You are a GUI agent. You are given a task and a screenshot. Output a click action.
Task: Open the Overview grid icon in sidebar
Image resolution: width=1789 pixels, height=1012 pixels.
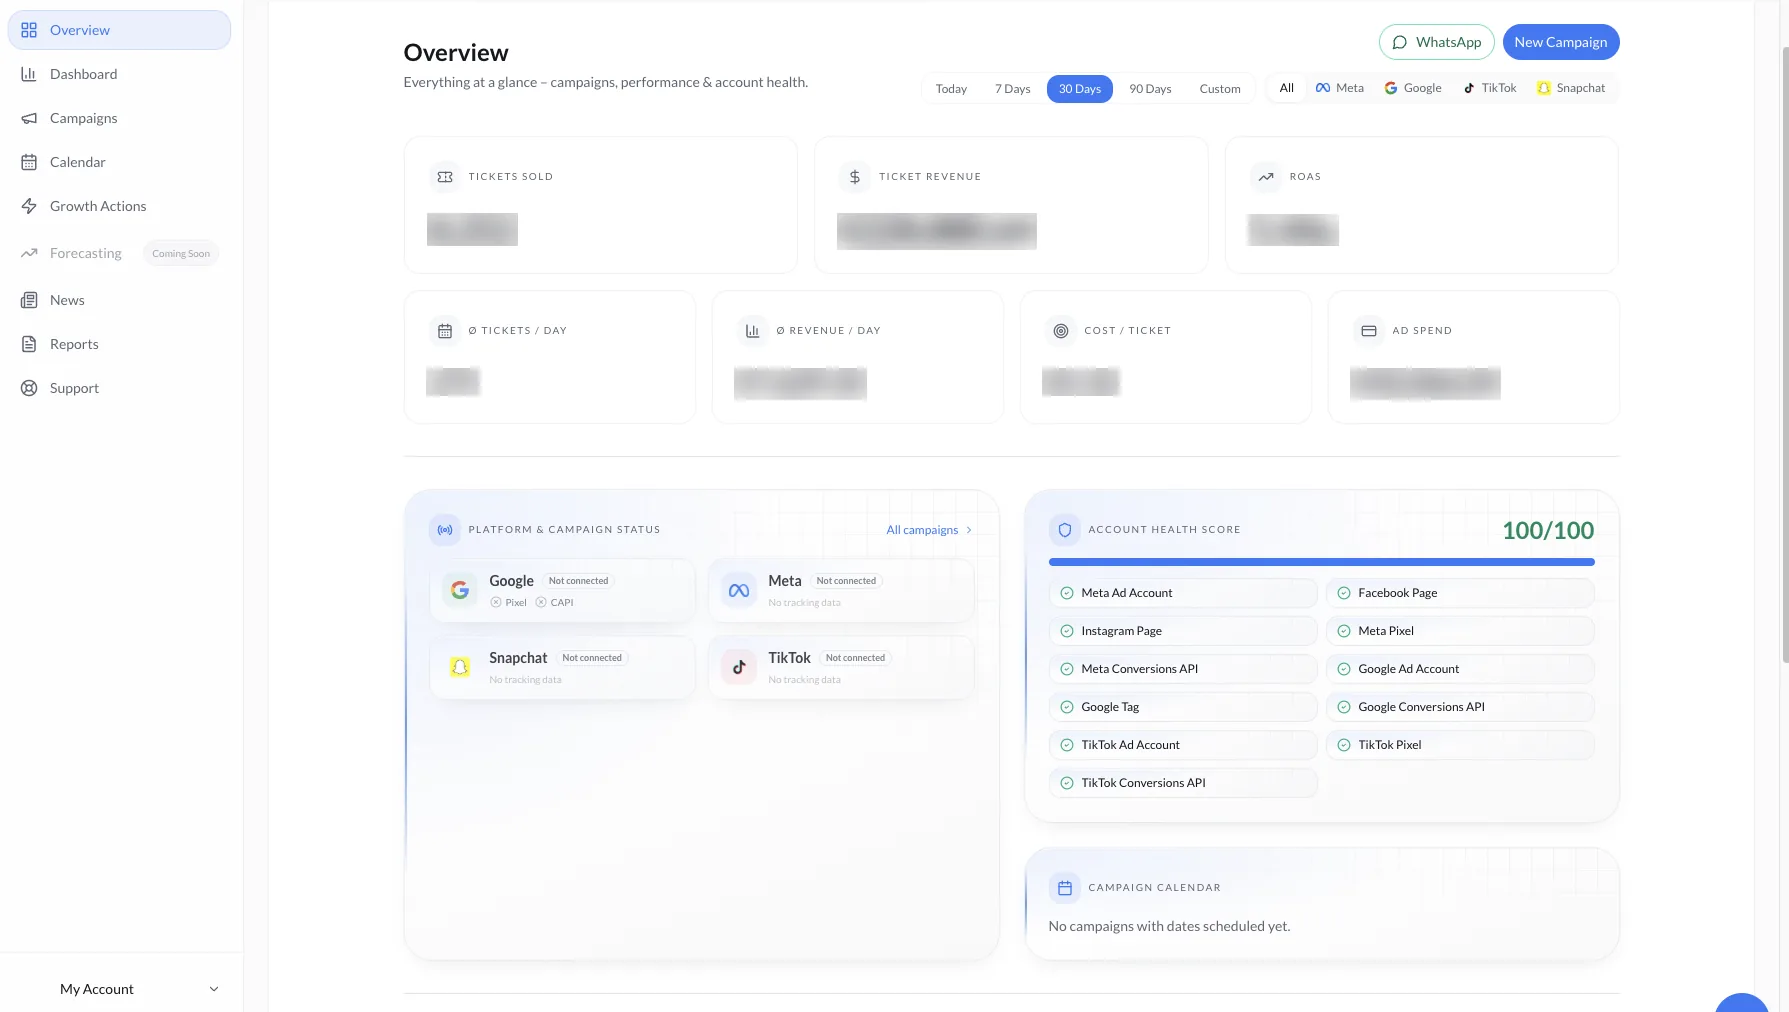point(29,30)
